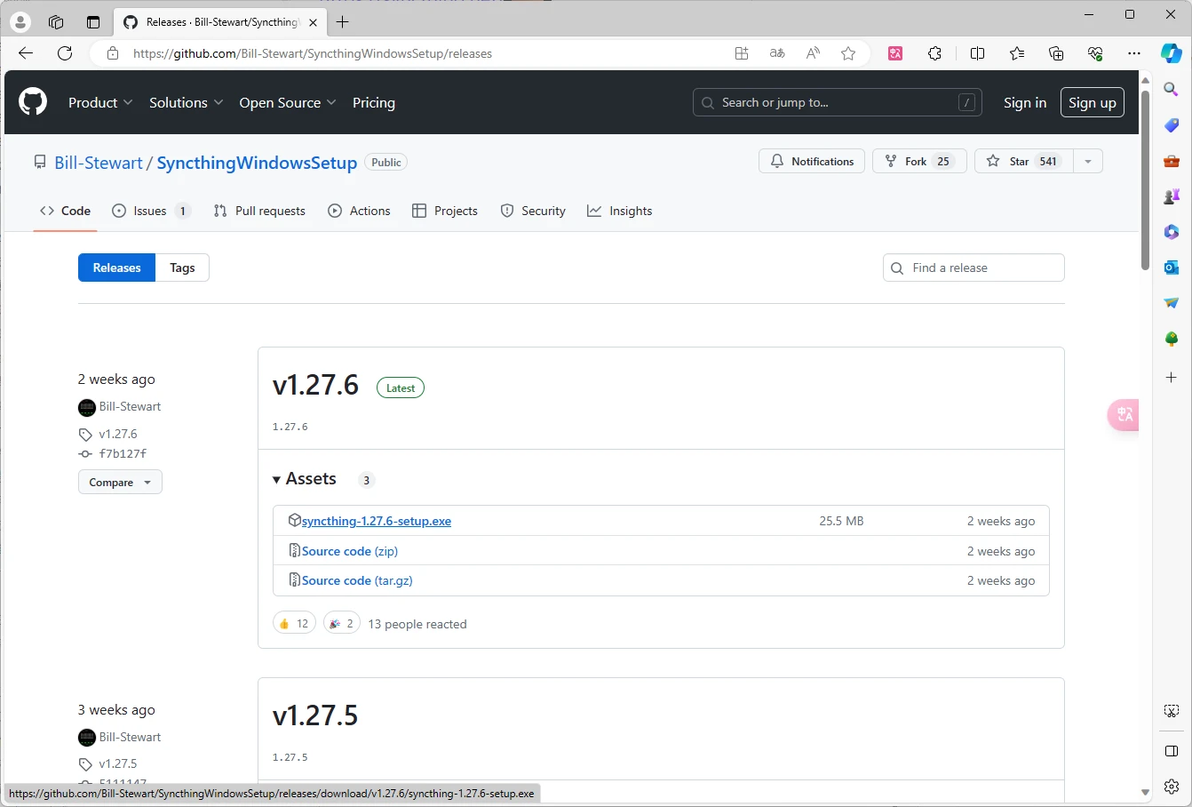Expand the Star lists dropdown arrow
This screenshot has height=807, width=1192.
[1088, 161]
